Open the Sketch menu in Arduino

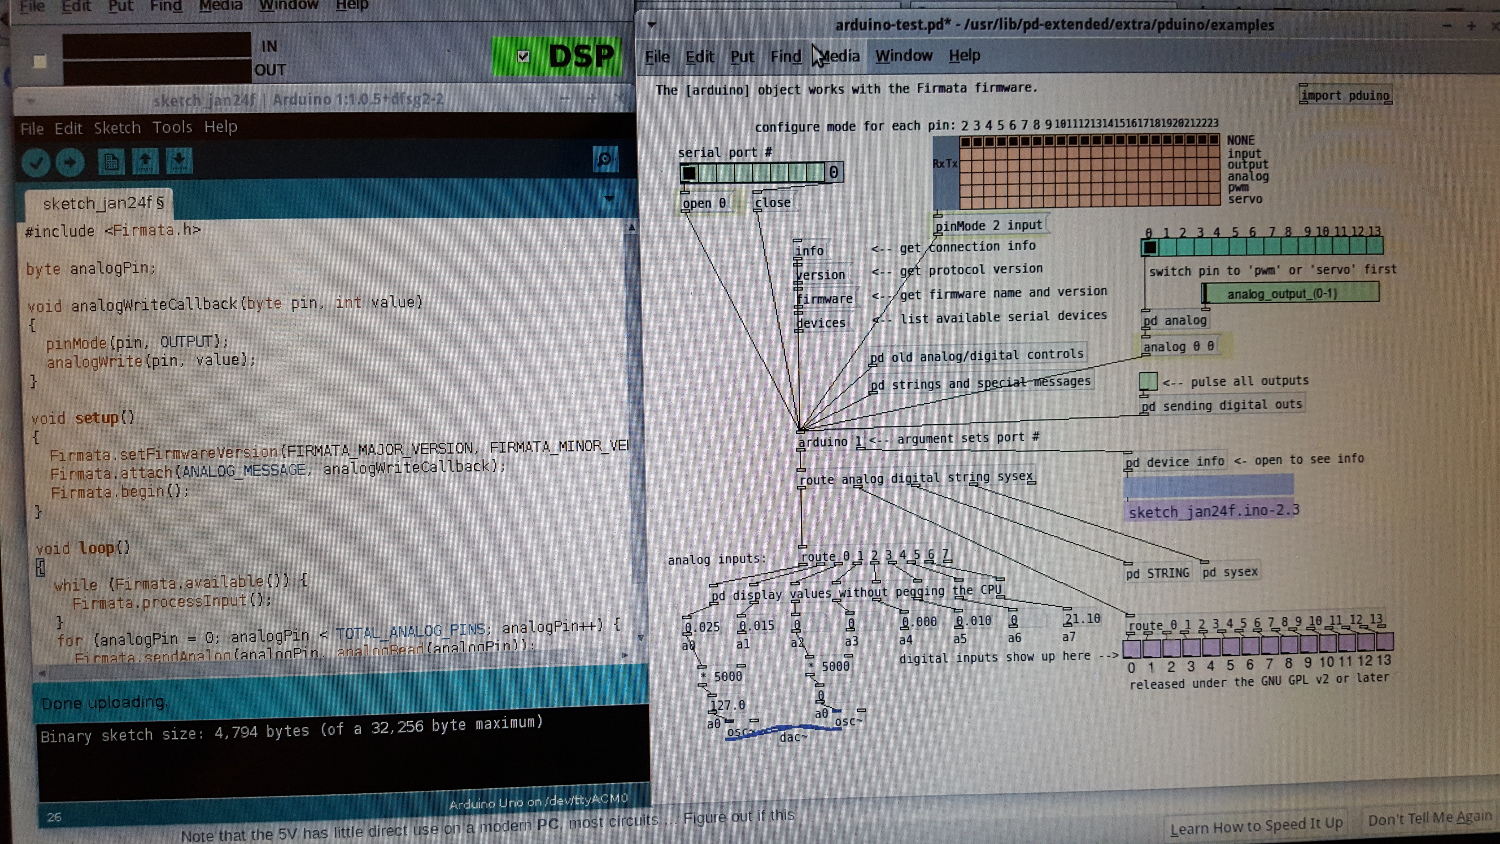[x=117, y=128]
